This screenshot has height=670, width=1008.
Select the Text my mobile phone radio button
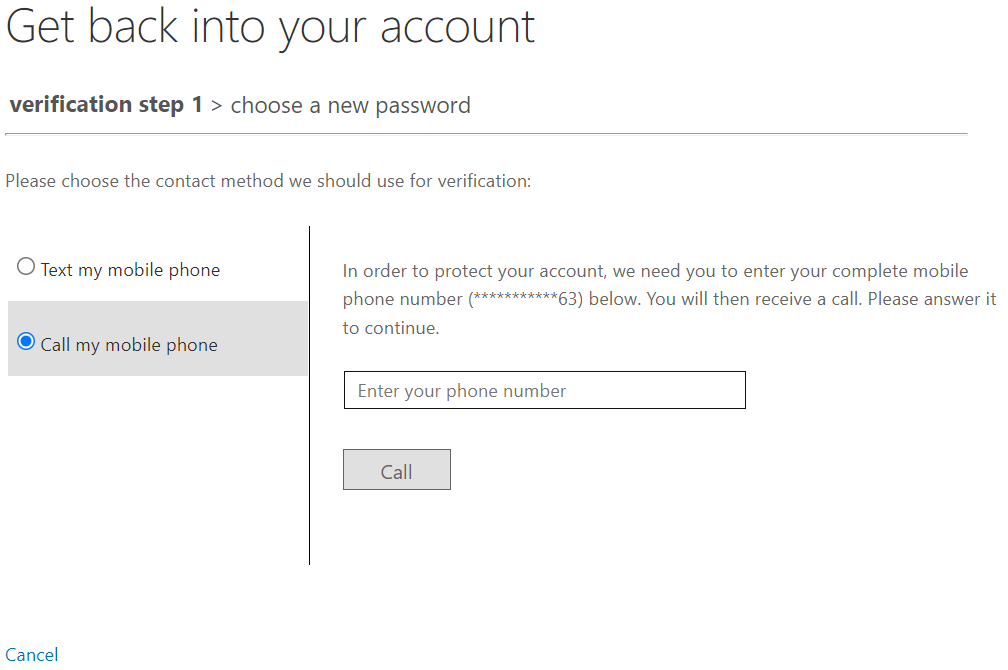26,266
